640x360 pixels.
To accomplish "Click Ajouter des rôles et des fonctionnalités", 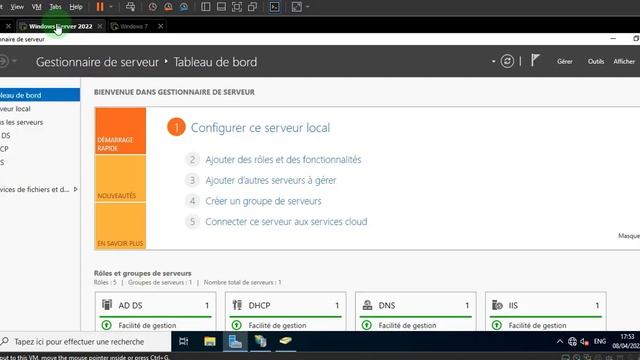I will tap(283, 160).
